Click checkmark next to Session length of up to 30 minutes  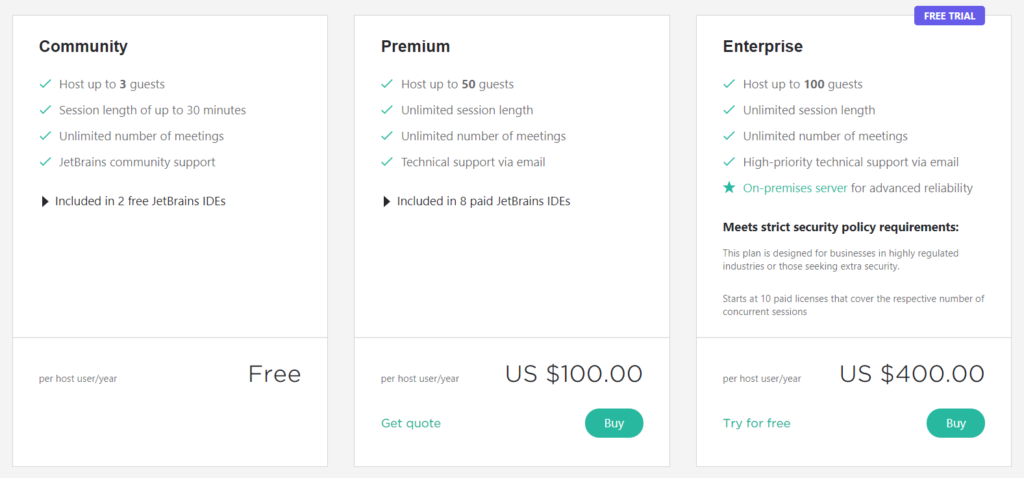point(45,110)
